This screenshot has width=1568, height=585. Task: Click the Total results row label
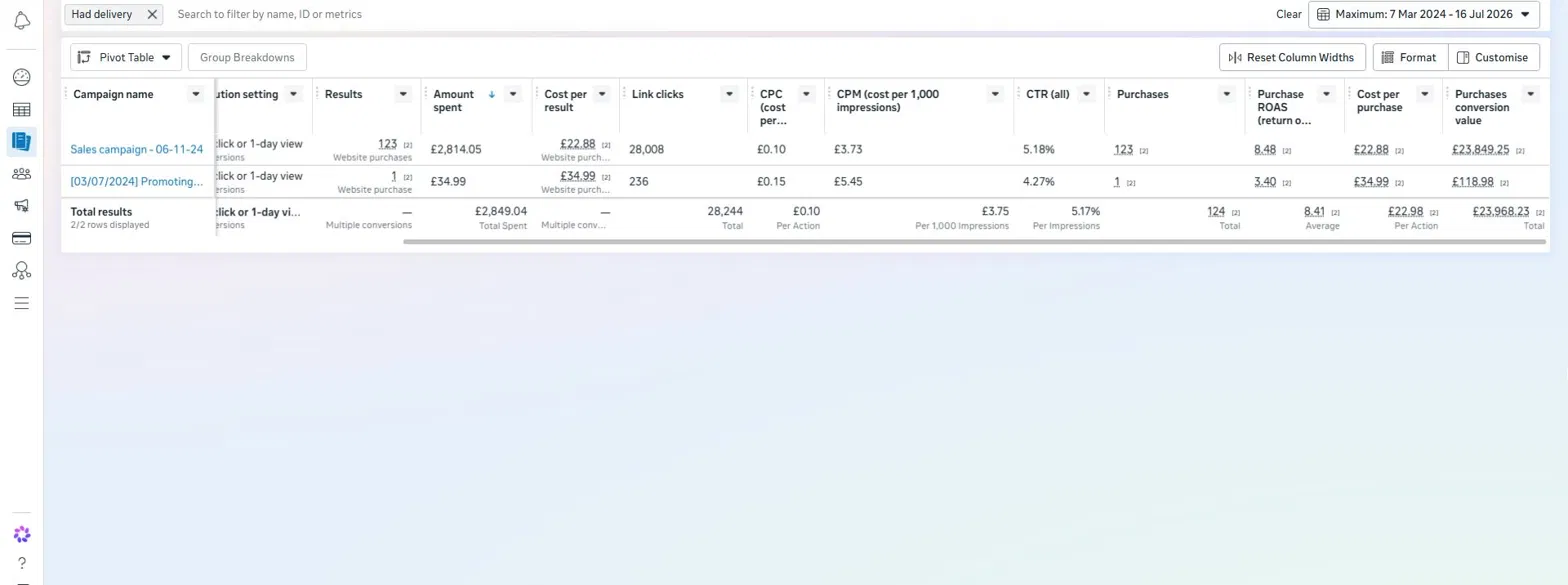(101, 212)
